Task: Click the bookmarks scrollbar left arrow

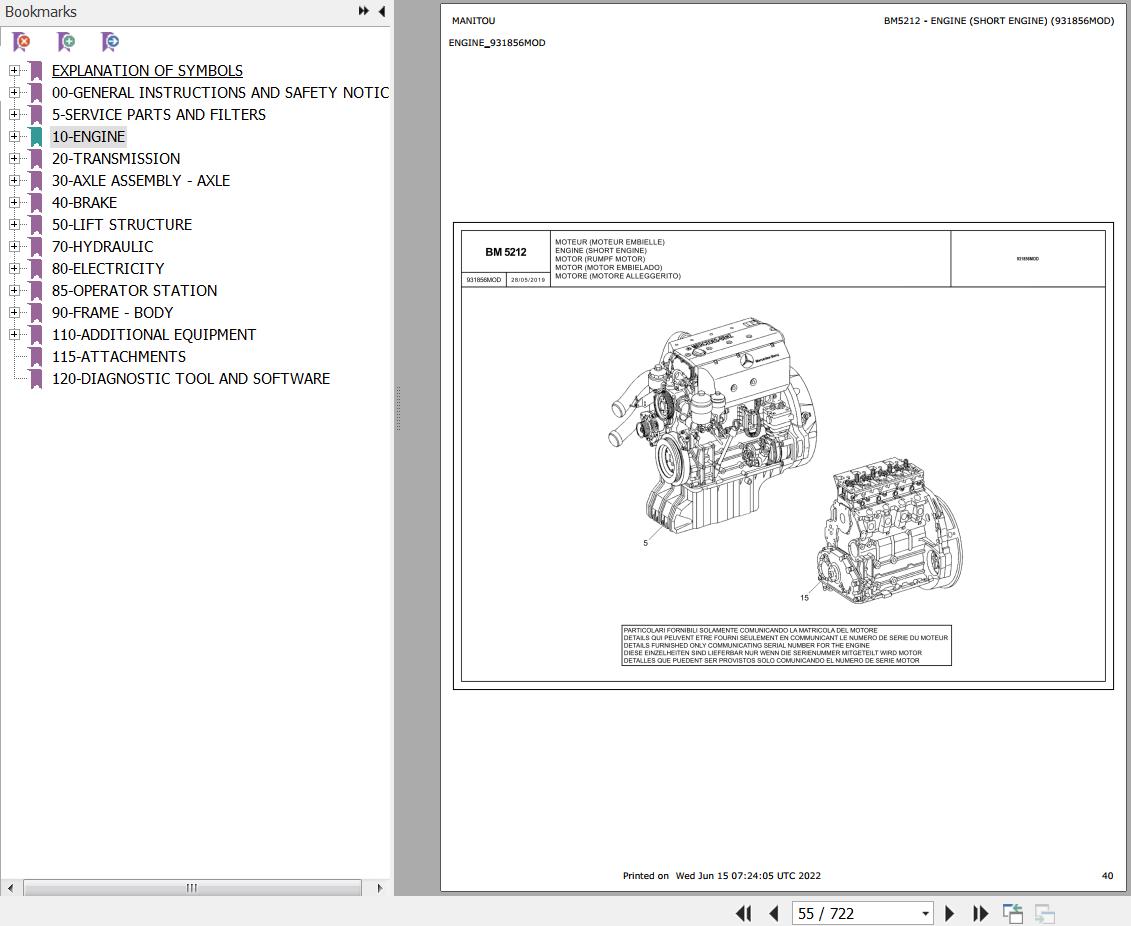Action: (10, 888)
